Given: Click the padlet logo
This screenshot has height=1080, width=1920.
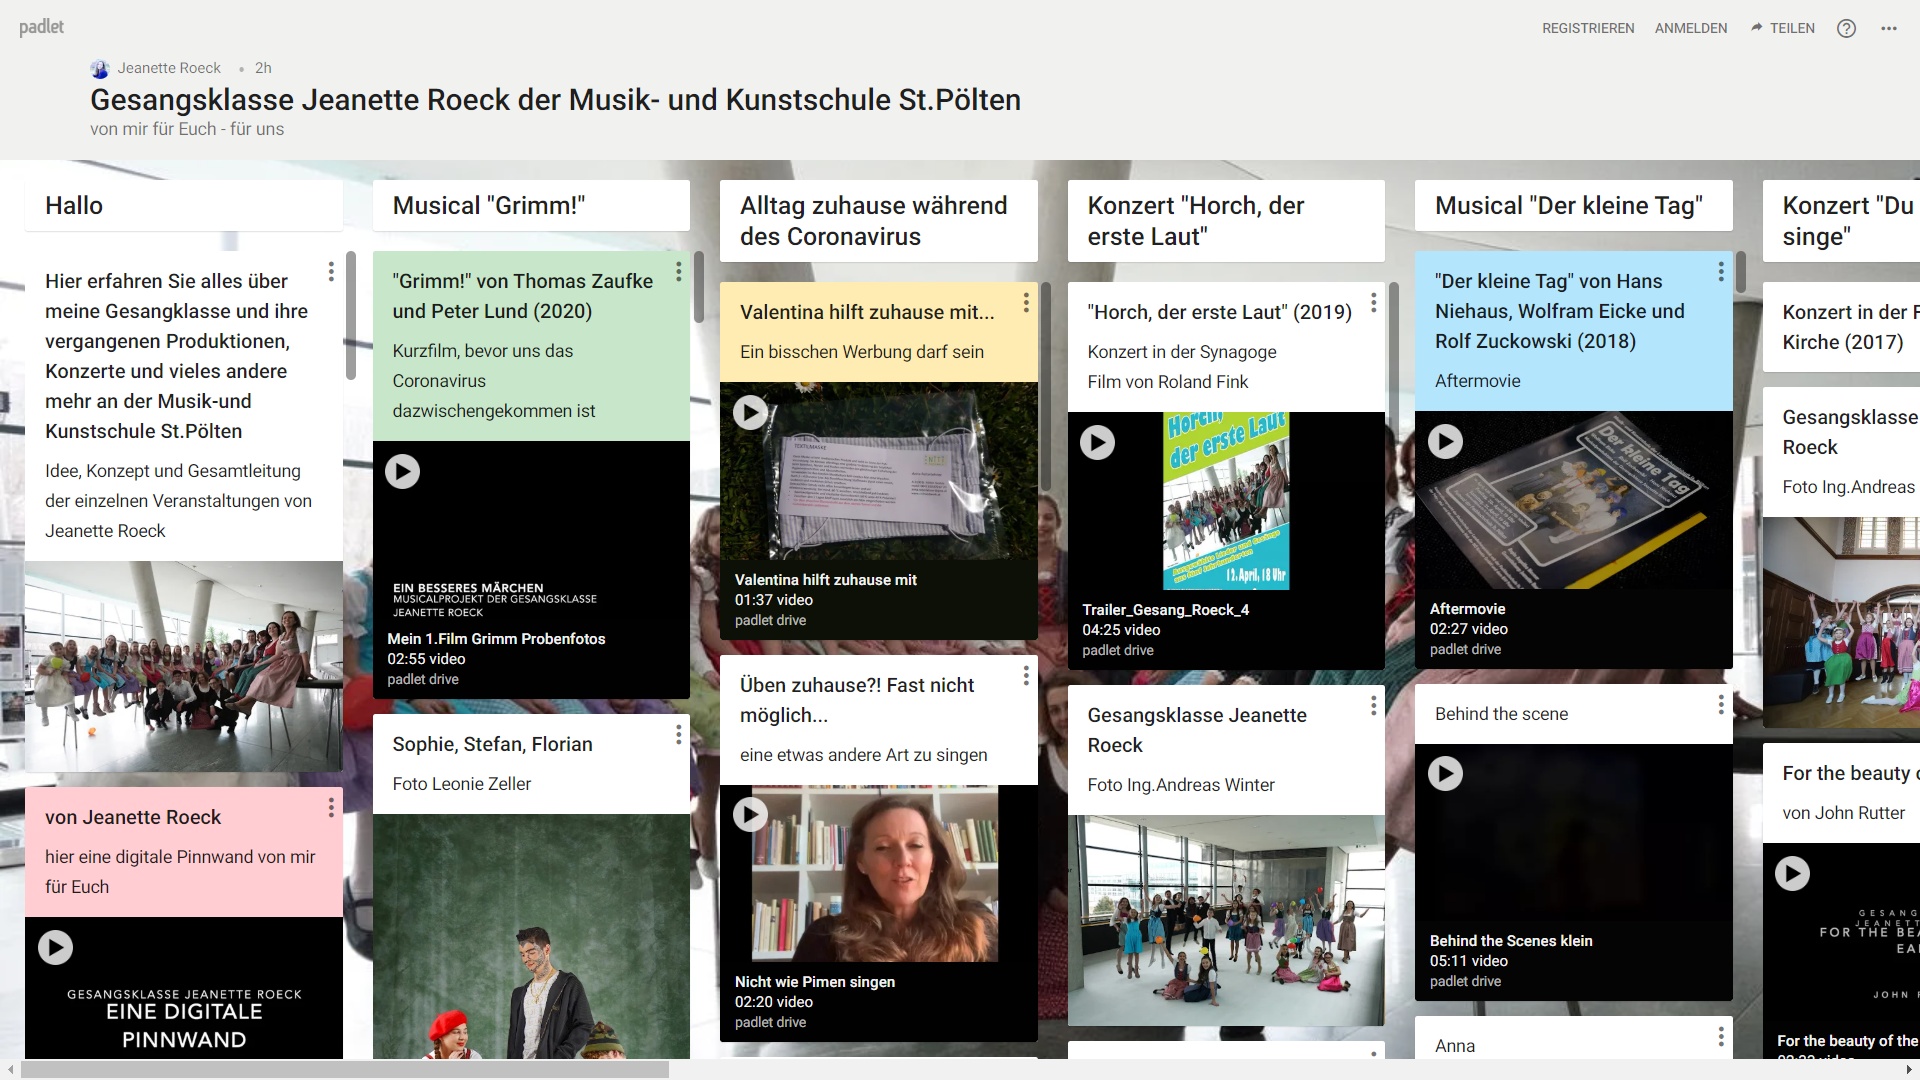Looking at the screenshot, I should [x=41, y=27].
